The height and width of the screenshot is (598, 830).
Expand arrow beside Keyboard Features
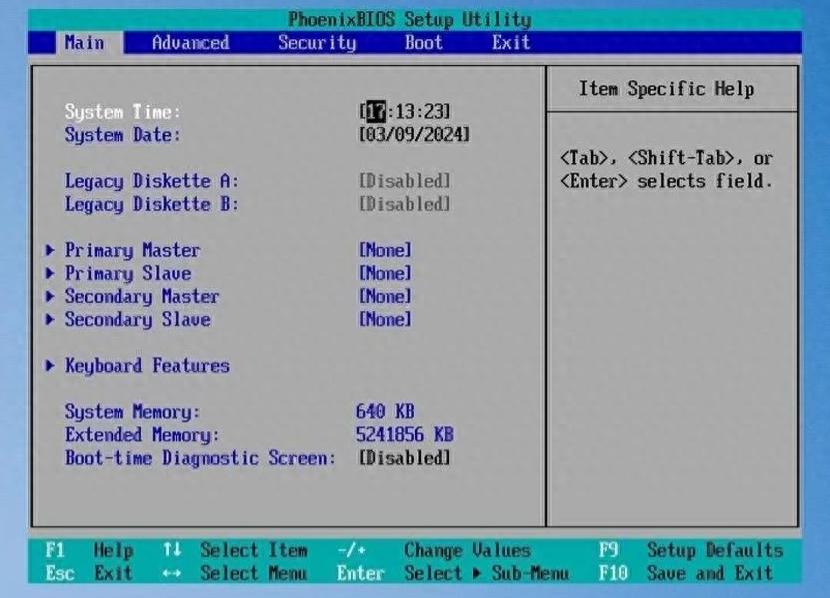[x=50, y=365]
